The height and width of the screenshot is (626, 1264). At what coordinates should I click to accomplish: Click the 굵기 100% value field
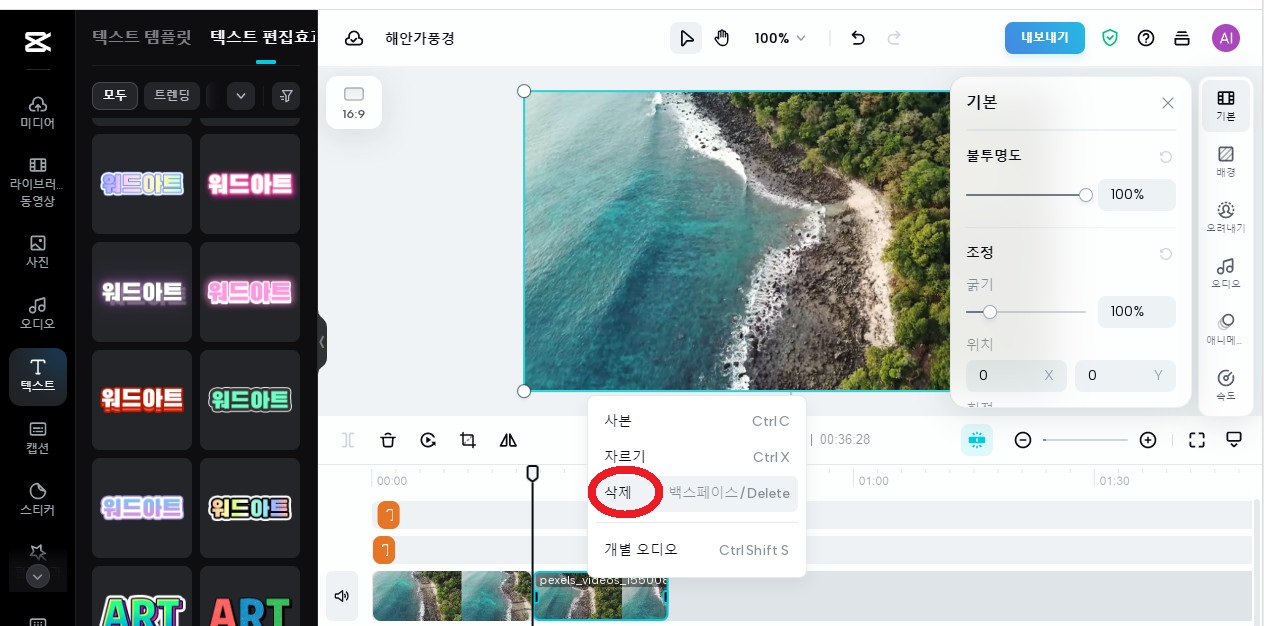[1137, 311]
